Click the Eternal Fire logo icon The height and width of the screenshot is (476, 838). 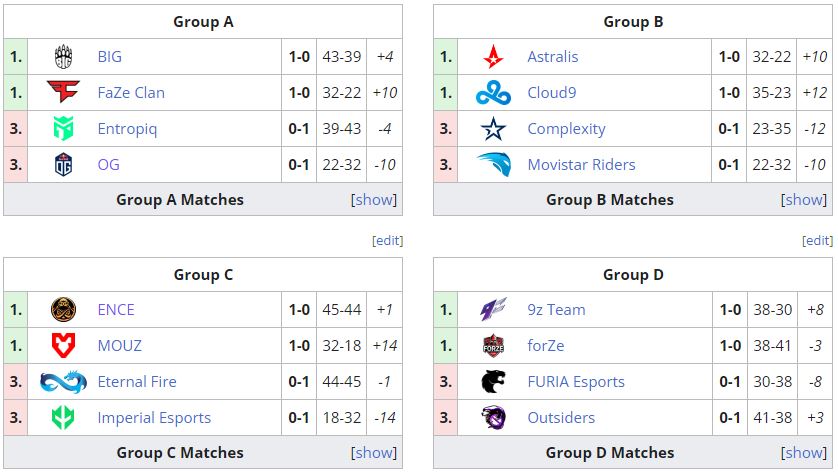[x=63, y=382]
